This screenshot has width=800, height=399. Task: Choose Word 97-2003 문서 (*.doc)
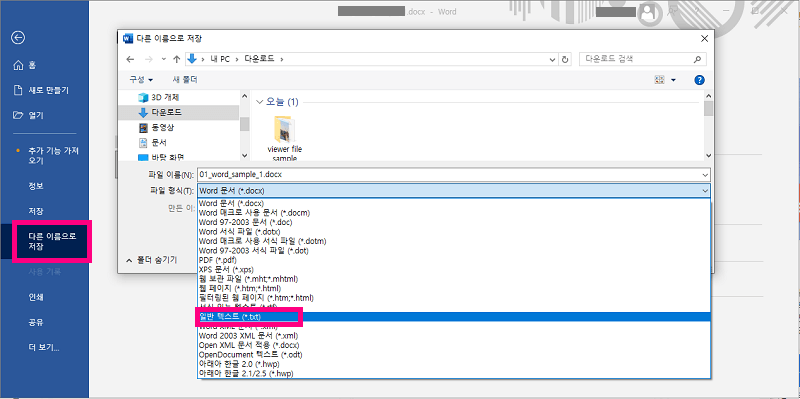[x=454, y=222]
